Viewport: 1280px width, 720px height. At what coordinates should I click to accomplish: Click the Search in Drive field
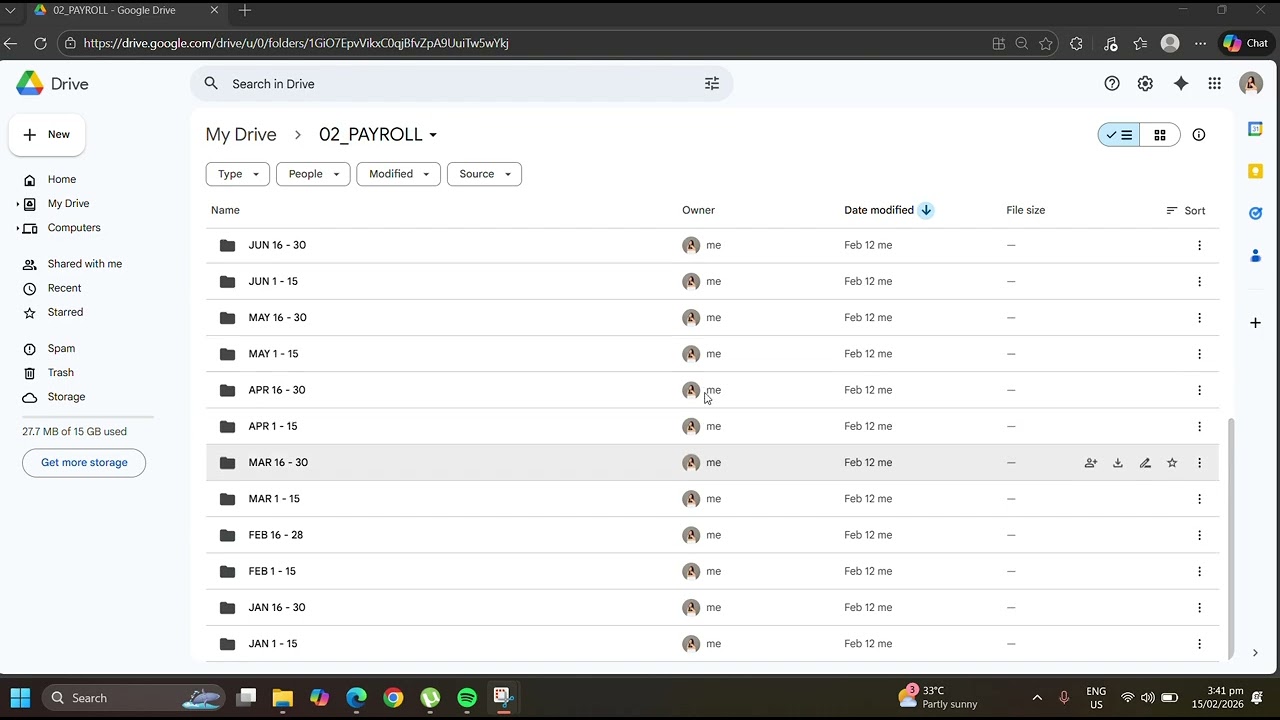pos(461,84)
